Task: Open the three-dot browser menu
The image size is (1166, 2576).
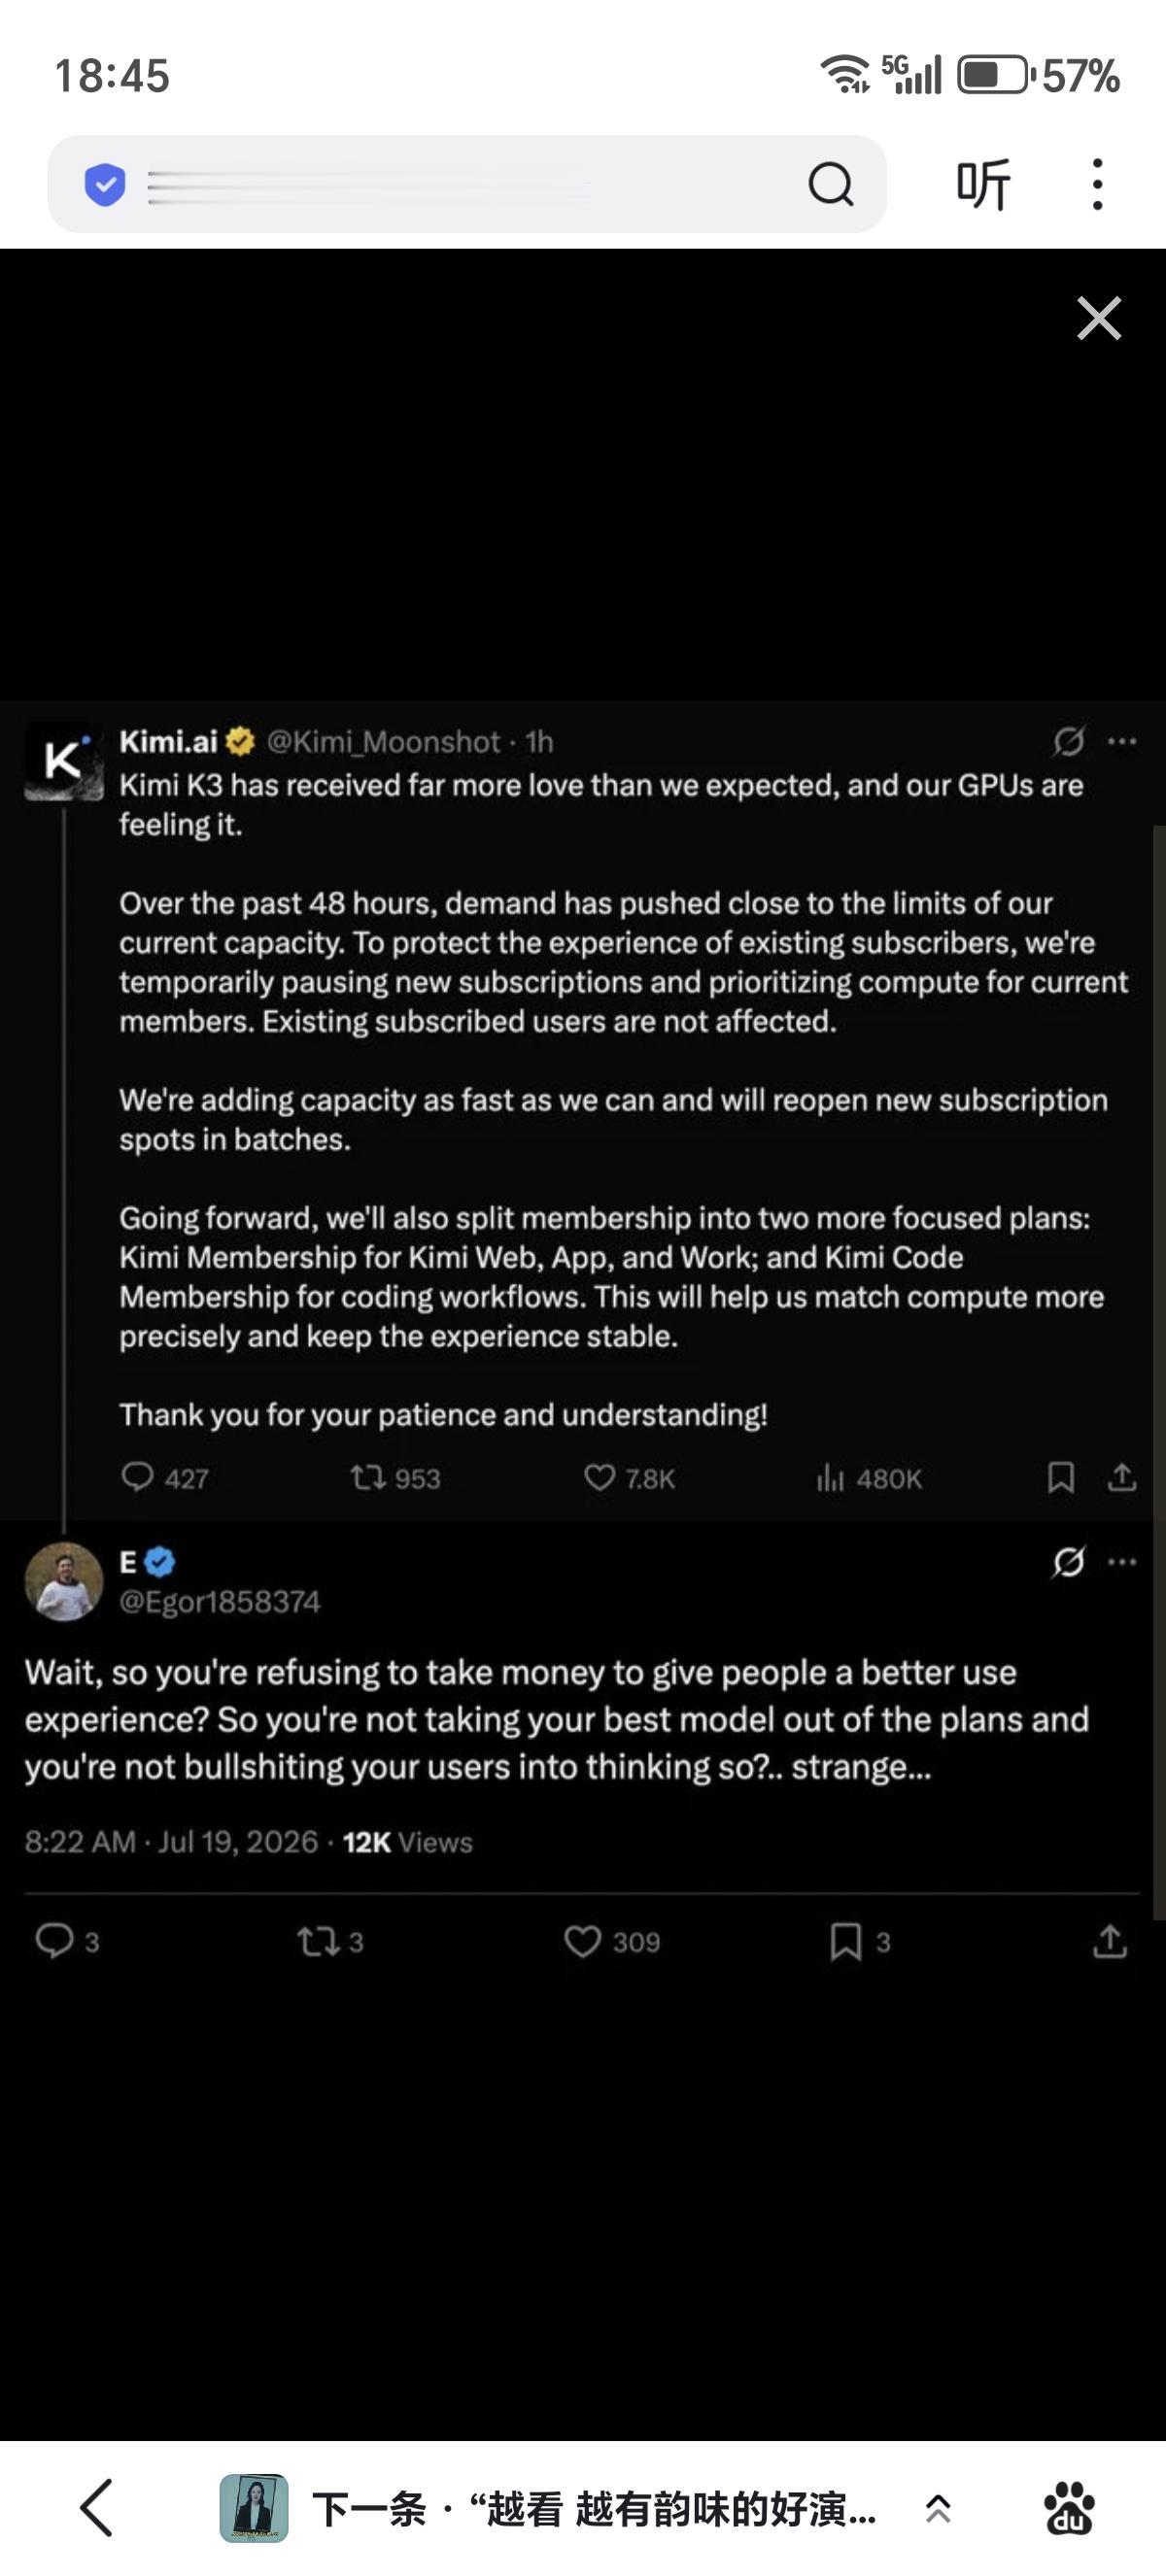Action: click(1097, 184)
